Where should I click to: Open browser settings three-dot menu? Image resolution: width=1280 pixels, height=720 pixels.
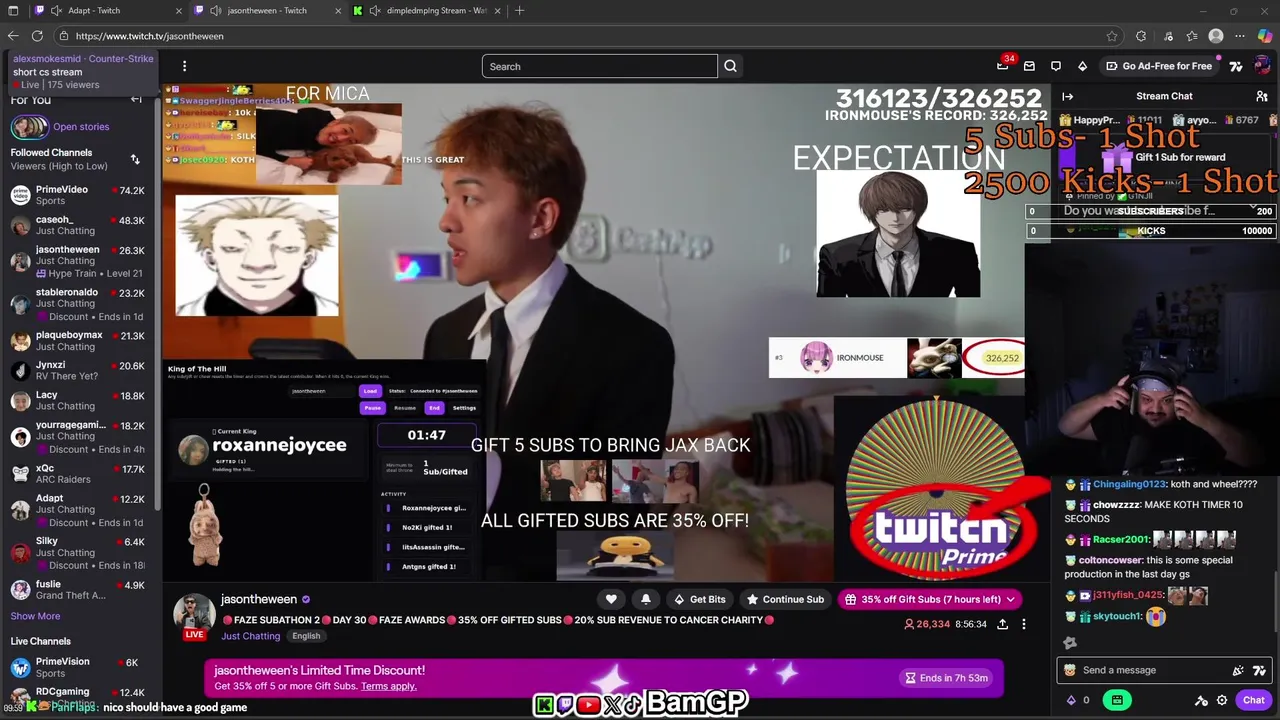[x=1240, y=36]
